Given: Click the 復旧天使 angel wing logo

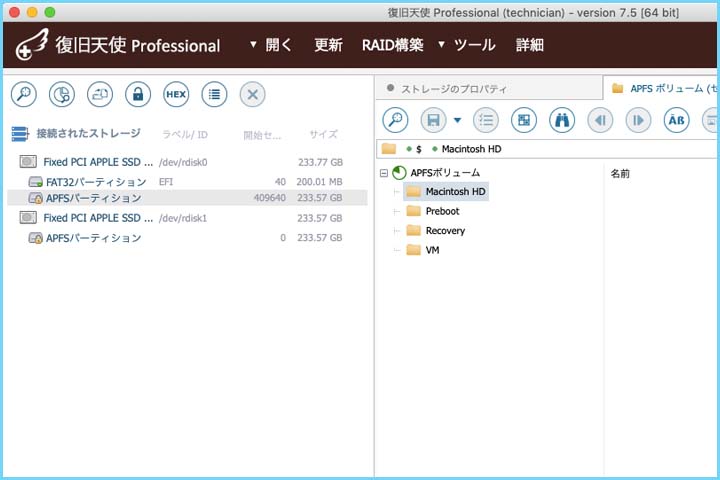Looking at the screenshot, I should click(32, 44).
